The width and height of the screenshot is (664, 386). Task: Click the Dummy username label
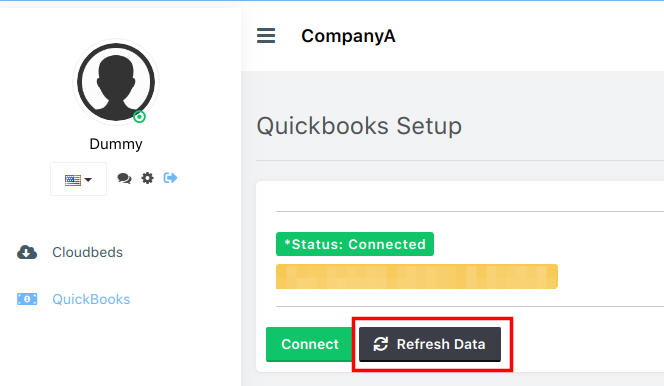tap(116, 144)
